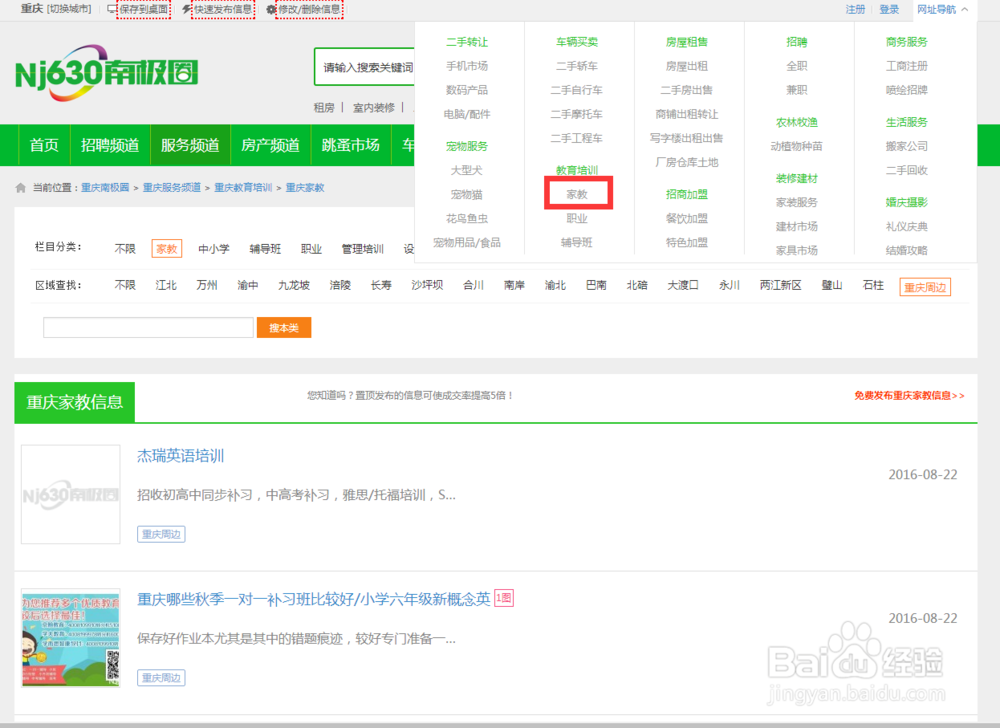Click the save-to-desktop icon at top
The width and height of the screenshot is (1000, 728).
[x=110, y=9]
